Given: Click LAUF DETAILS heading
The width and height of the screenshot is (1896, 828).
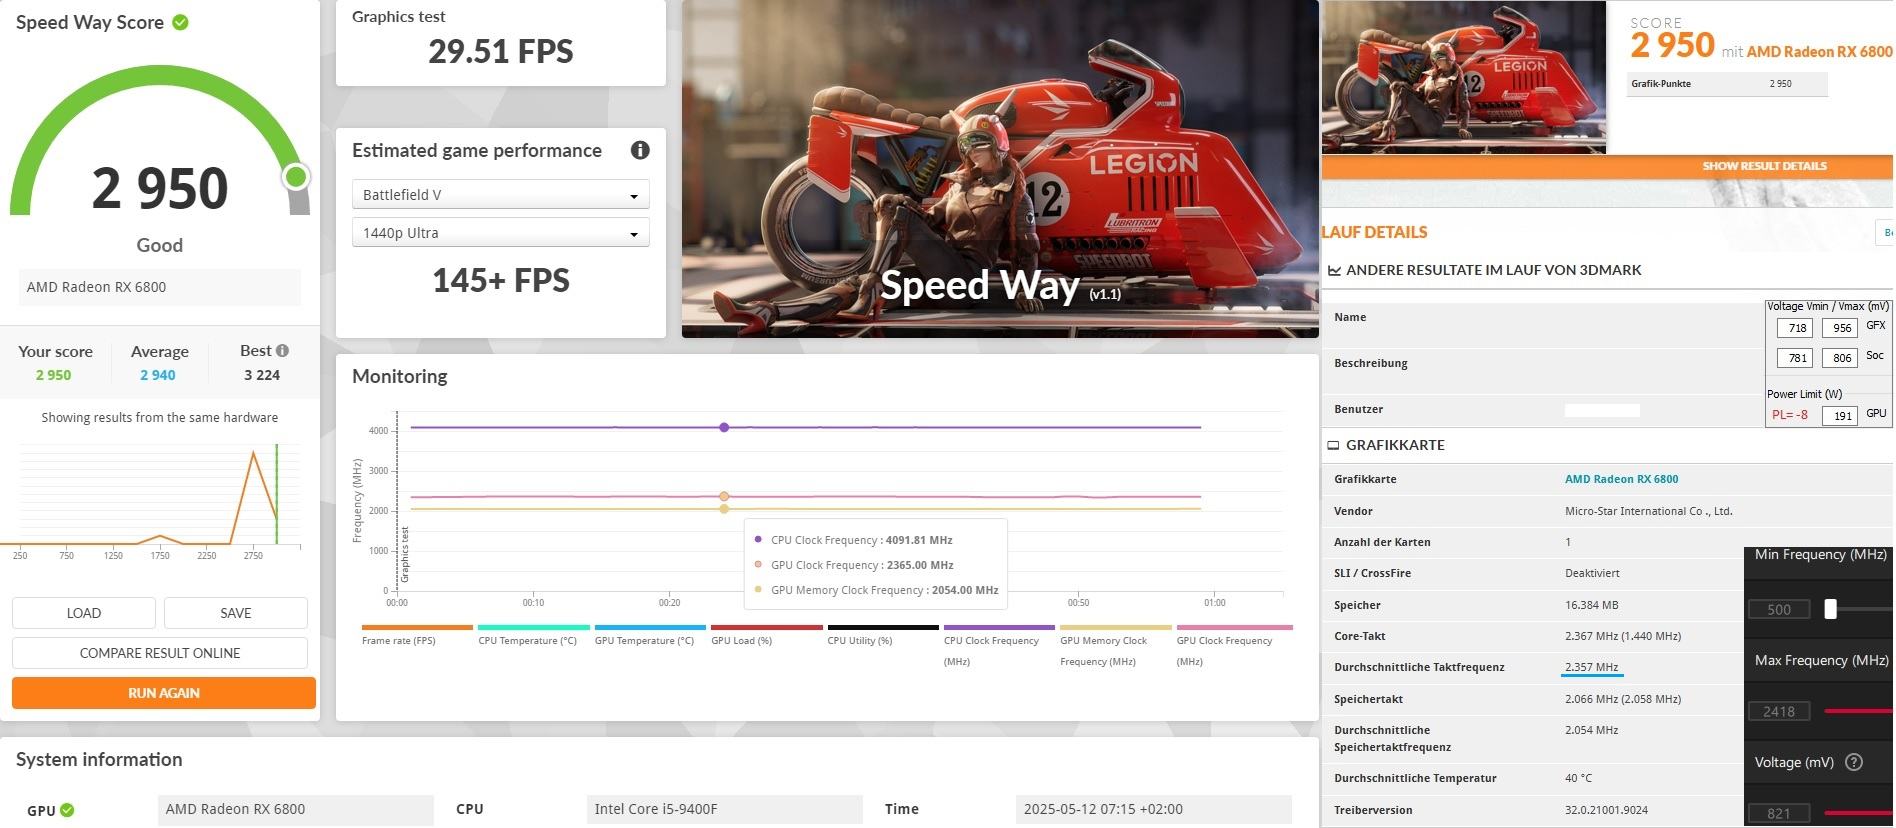Looking at the screenshot, I should pyautogui.click(x=1375, y=232).
